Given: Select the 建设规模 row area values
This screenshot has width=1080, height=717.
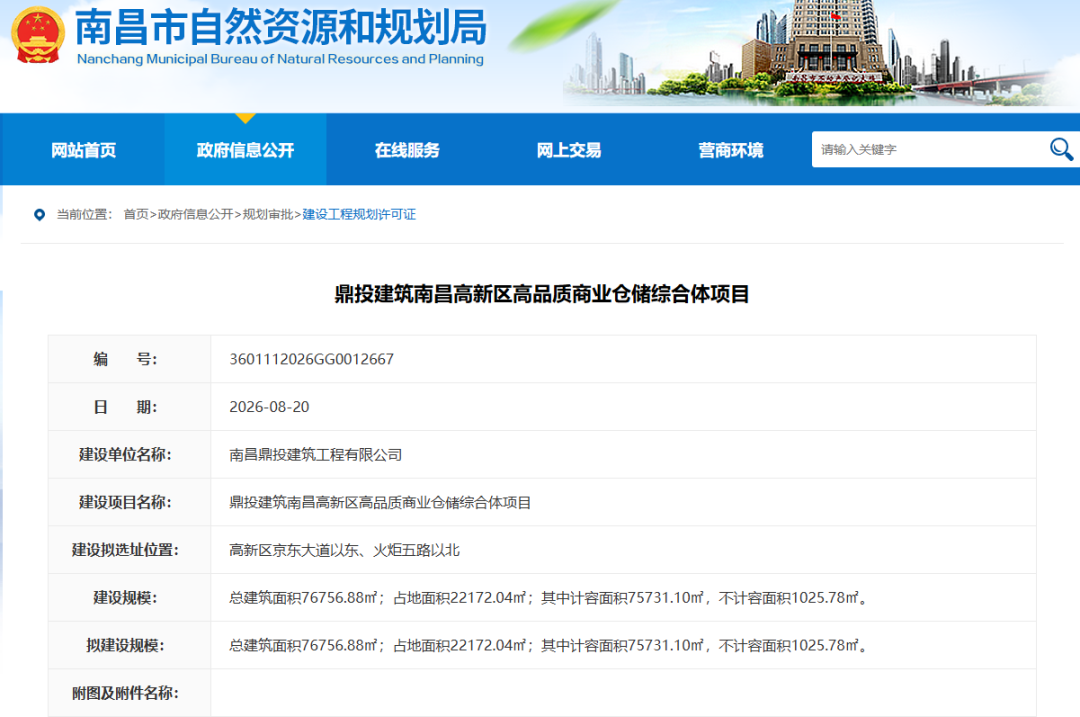Looking at the screenshot, I should [548, 598].
